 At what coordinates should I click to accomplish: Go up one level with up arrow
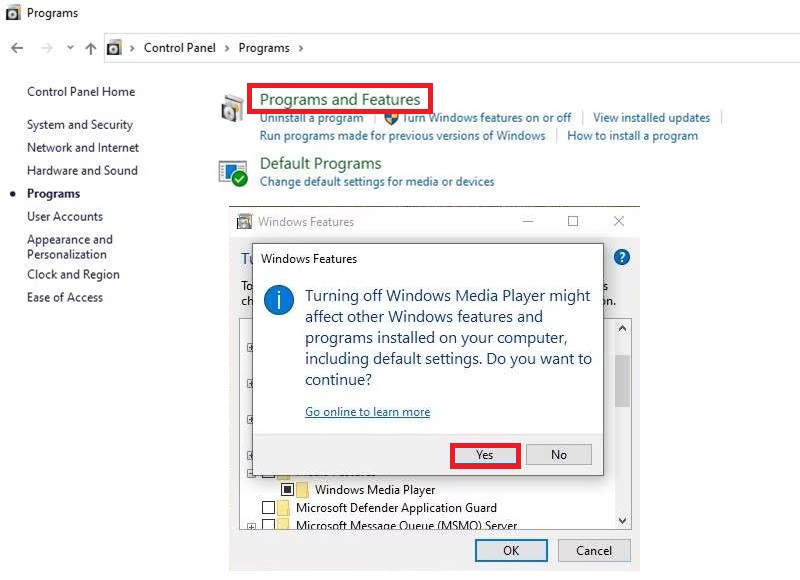(91, 48)
